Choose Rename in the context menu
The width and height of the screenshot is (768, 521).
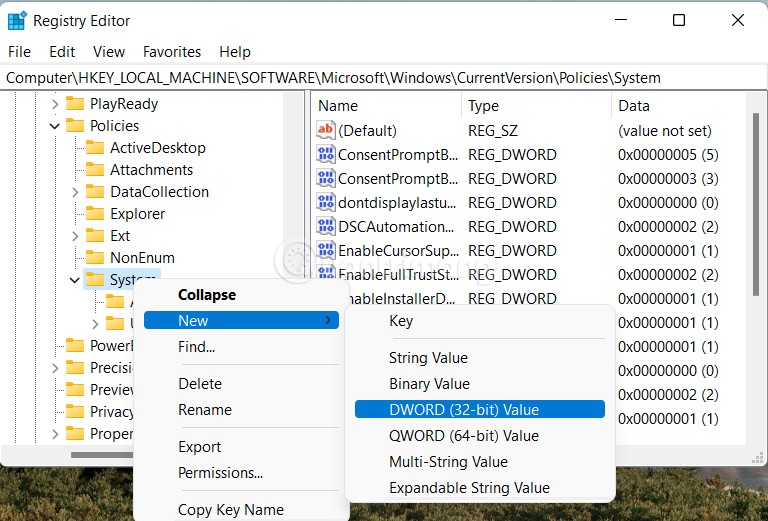(x=205, y=410)
